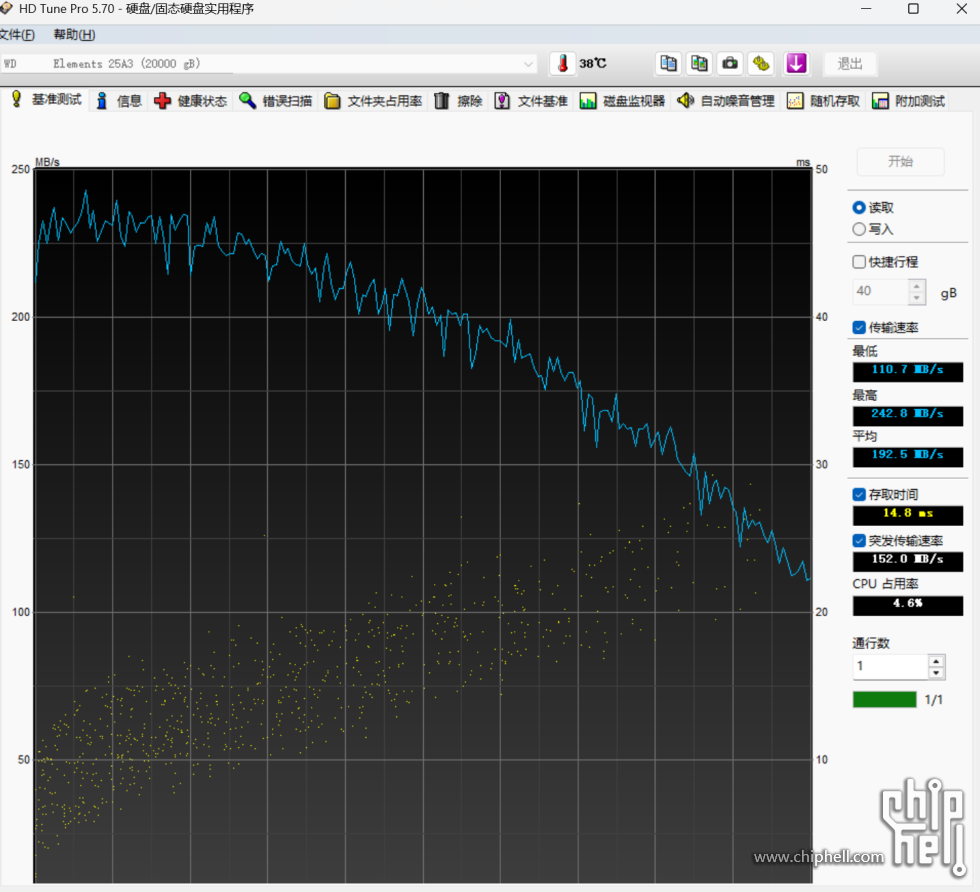This screenshot has height=892, width=980.
Task: Click the purple down-arrow save icon
Action: [796, 63]
